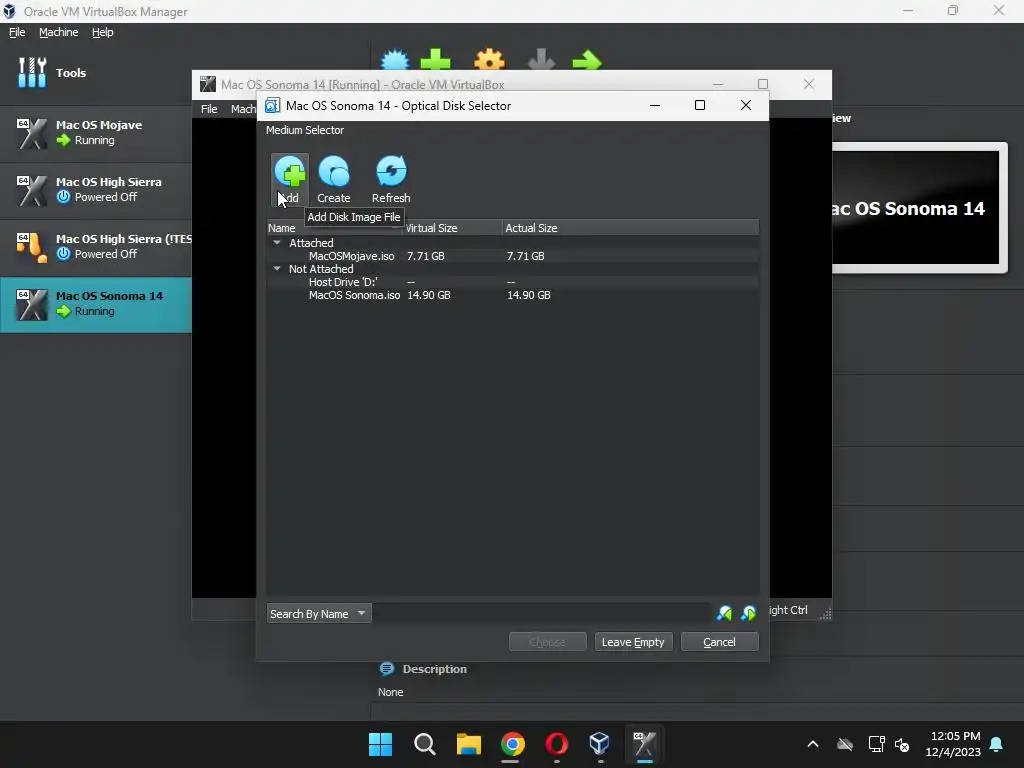1024x768 pixels.
Task: Select MacOSMojave.iso in the list
Action: pos(351,256)
